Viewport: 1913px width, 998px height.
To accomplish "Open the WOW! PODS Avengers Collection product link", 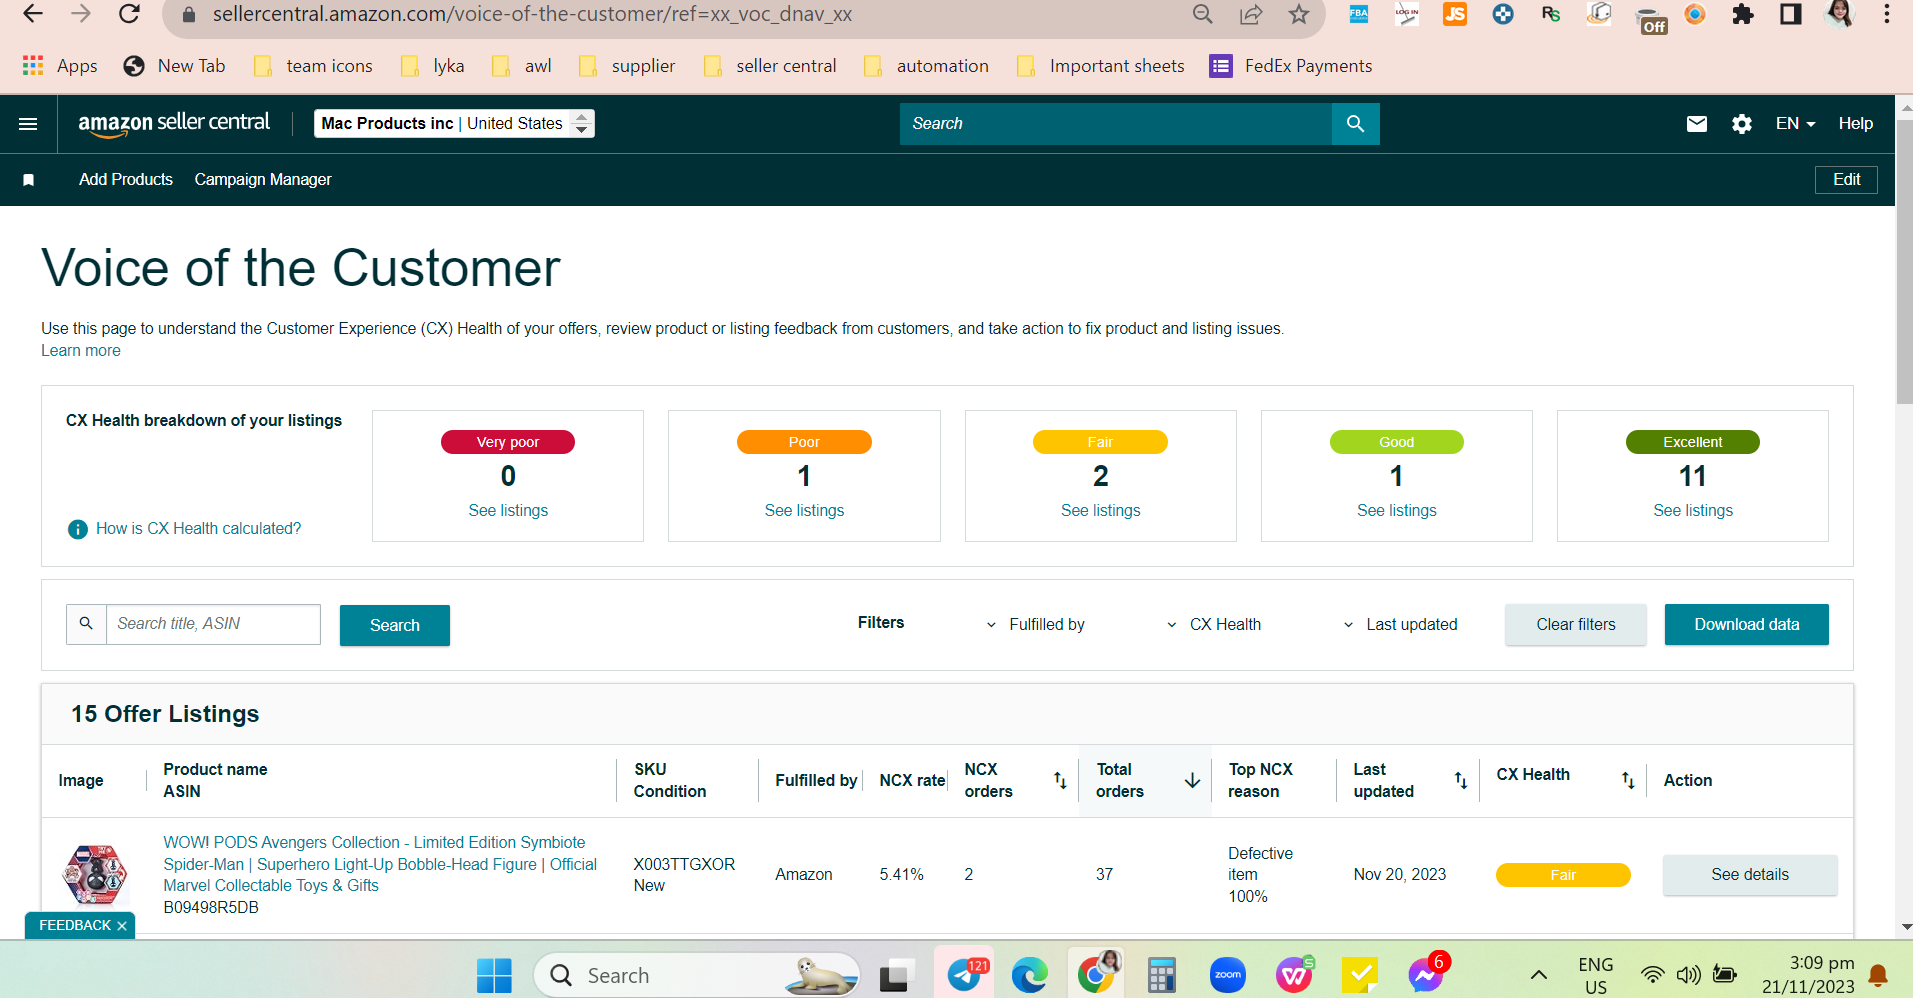I will pos(380,864).
